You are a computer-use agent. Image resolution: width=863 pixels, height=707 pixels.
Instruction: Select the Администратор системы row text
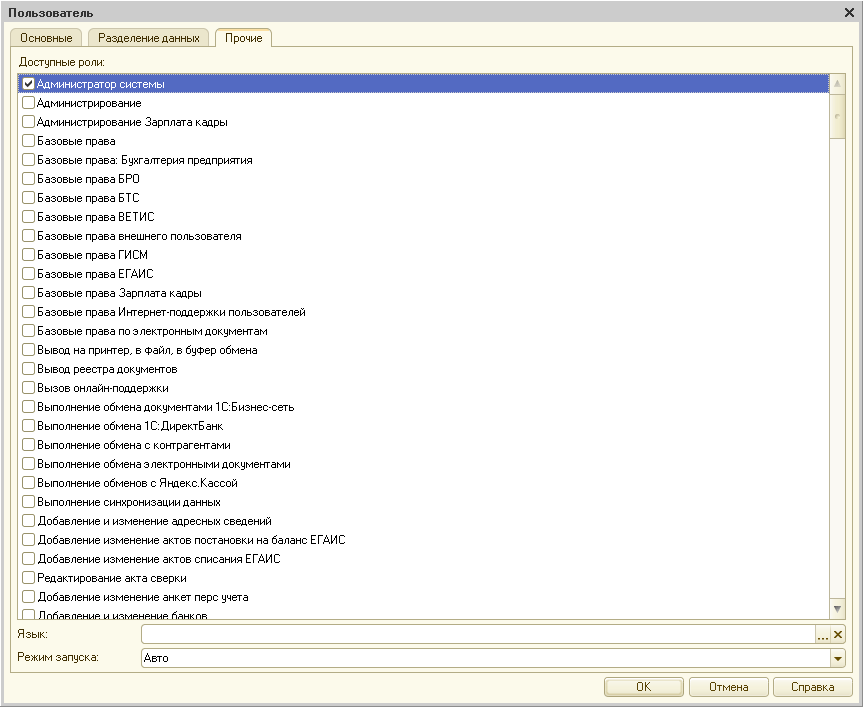tap(101, 84)
